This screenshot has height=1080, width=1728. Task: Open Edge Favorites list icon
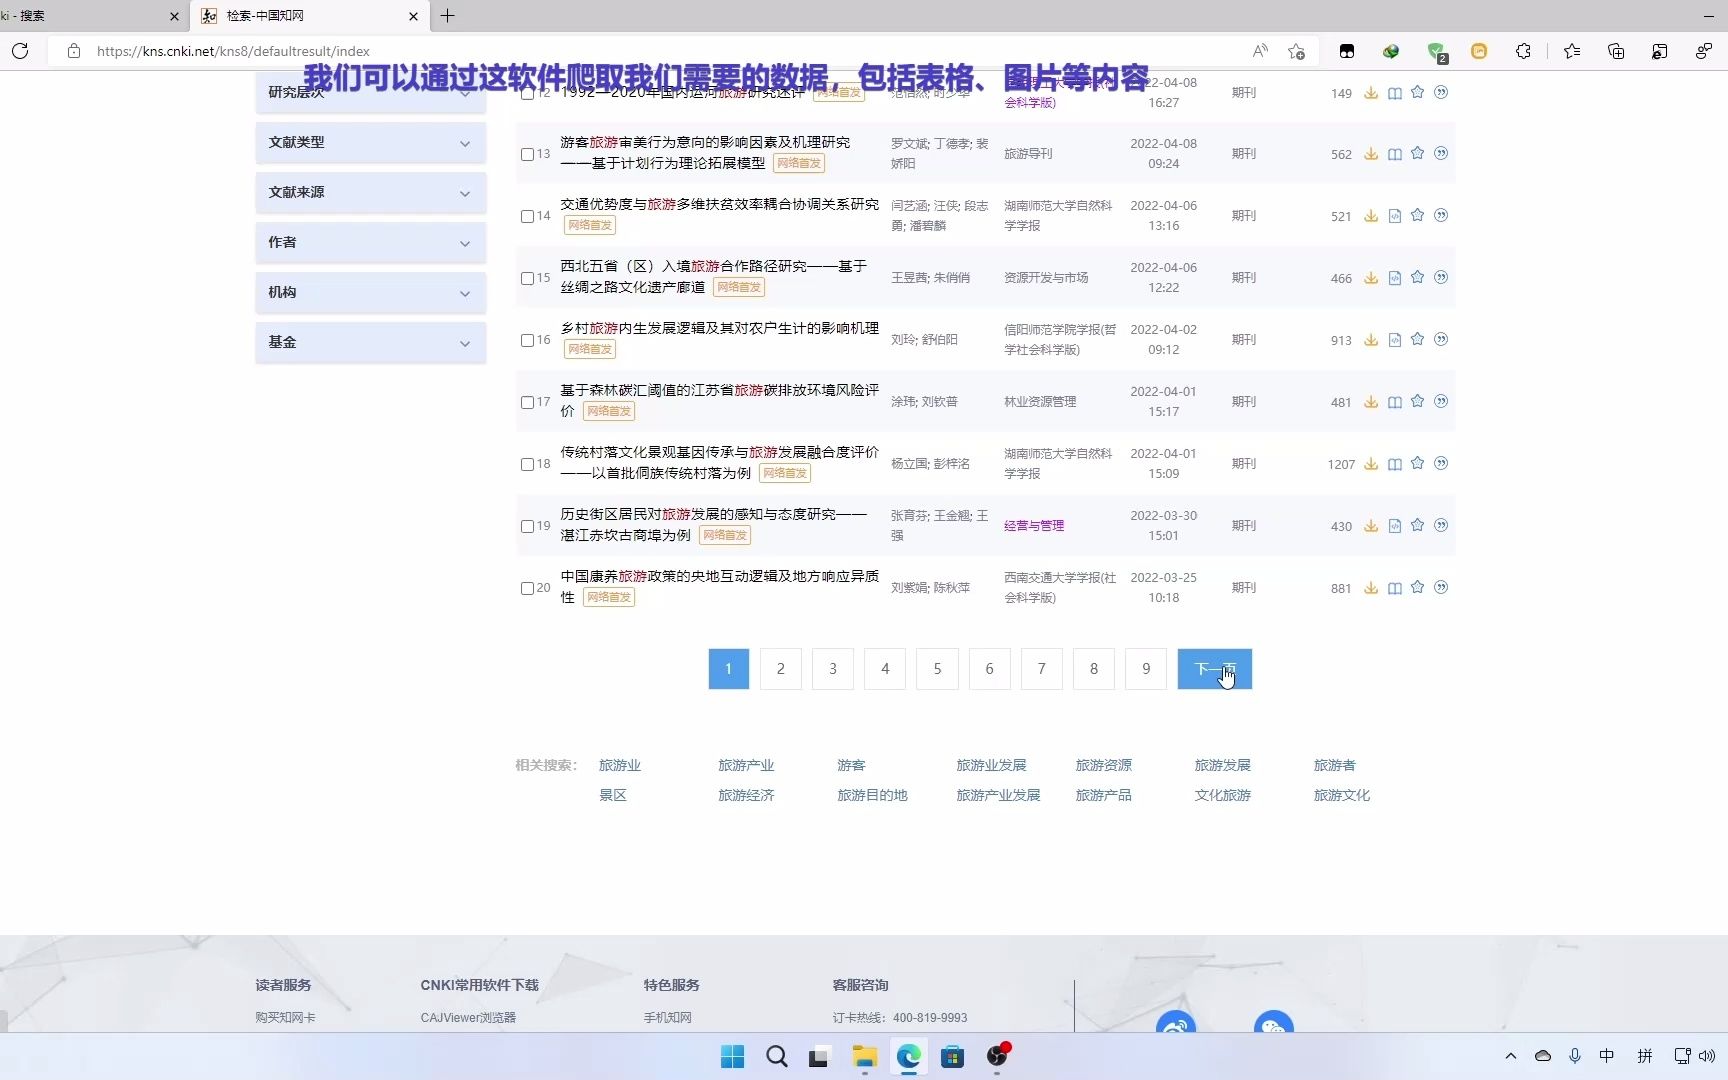pyautogui.click(x=1572, y=51)
